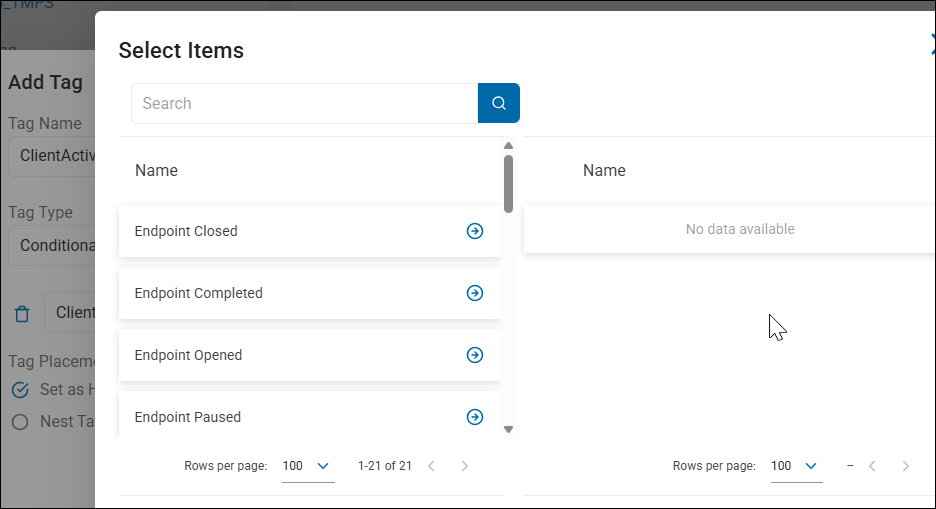
Task: Click the Search input field
Action: (x=305, y=103)
